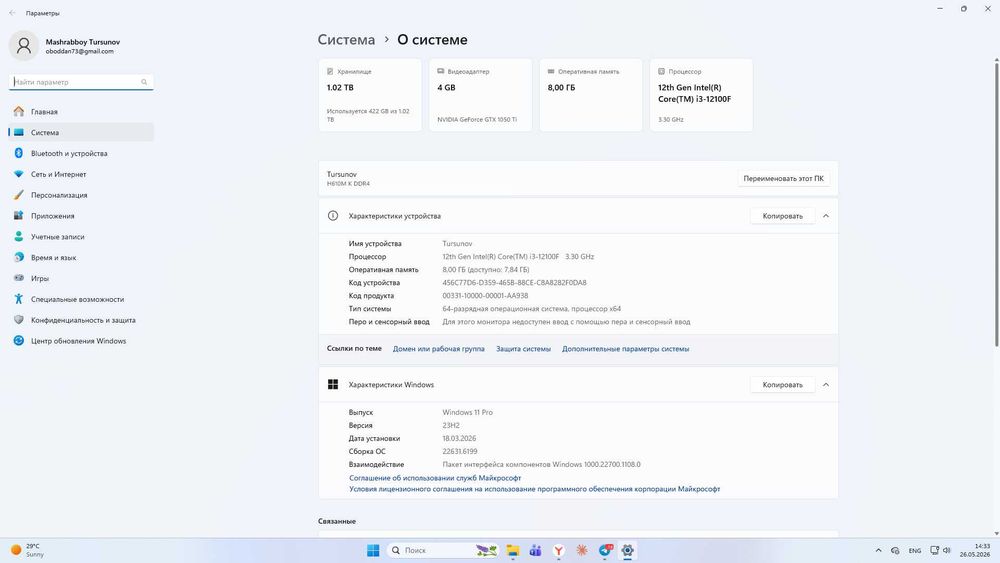This screenshot has height=563, width=1000.
Task: Copy the Характеристики Windows specs
Action: point(783,384)
